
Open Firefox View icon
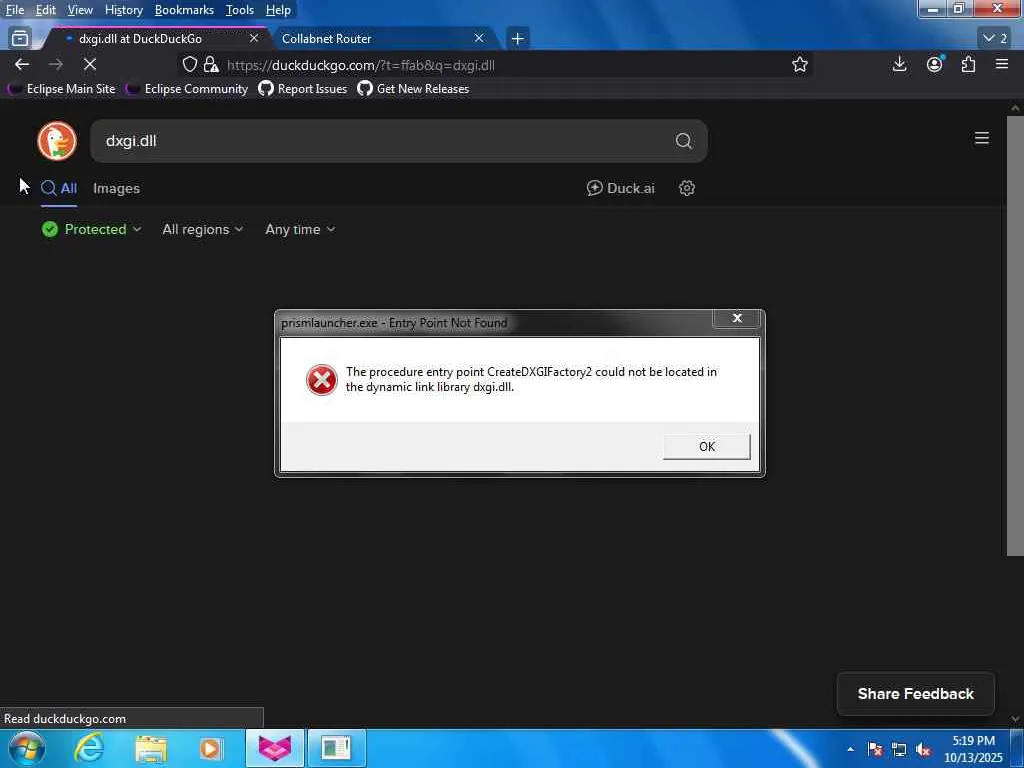20,39
